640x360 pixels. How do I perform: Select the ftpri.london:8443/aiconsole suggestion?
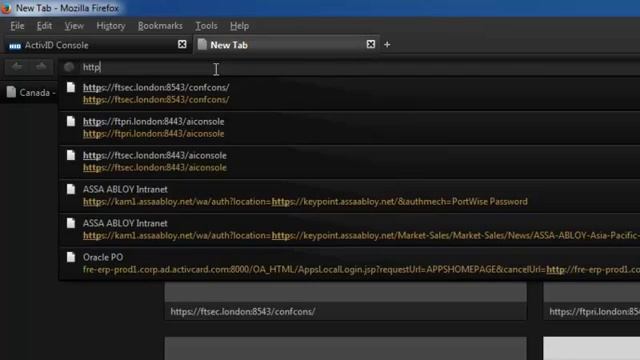(x=349, y=128)
